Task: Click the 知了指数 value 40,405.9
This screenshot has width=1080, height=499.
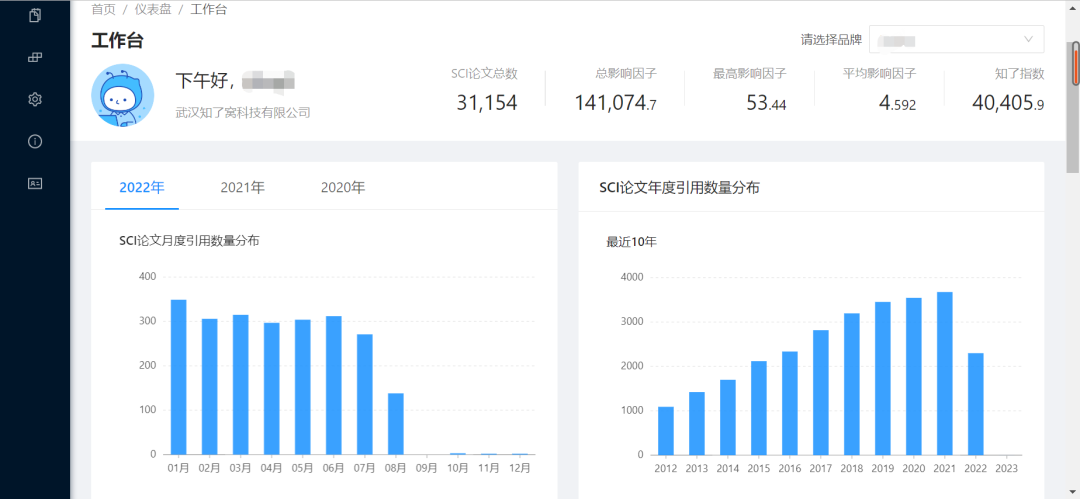Action: [x=1007, y=102]
